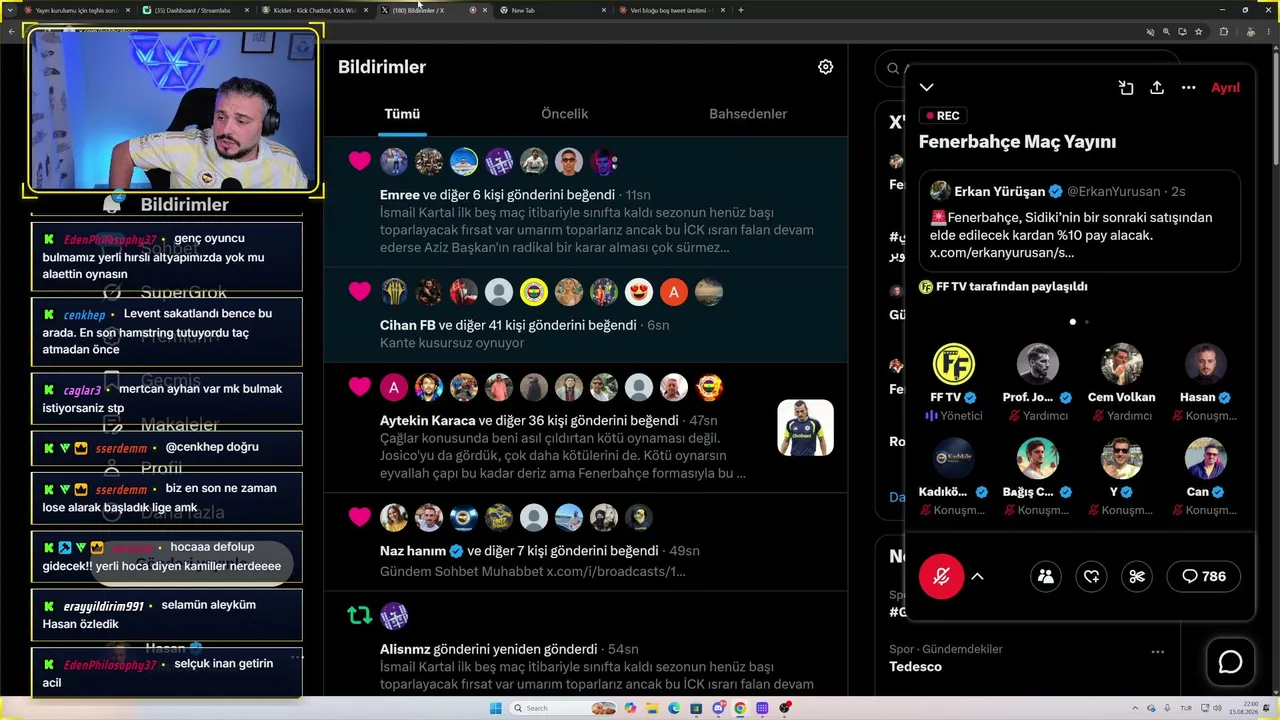
Task: Open the Space more options menu
Action: click(1188, 88)
